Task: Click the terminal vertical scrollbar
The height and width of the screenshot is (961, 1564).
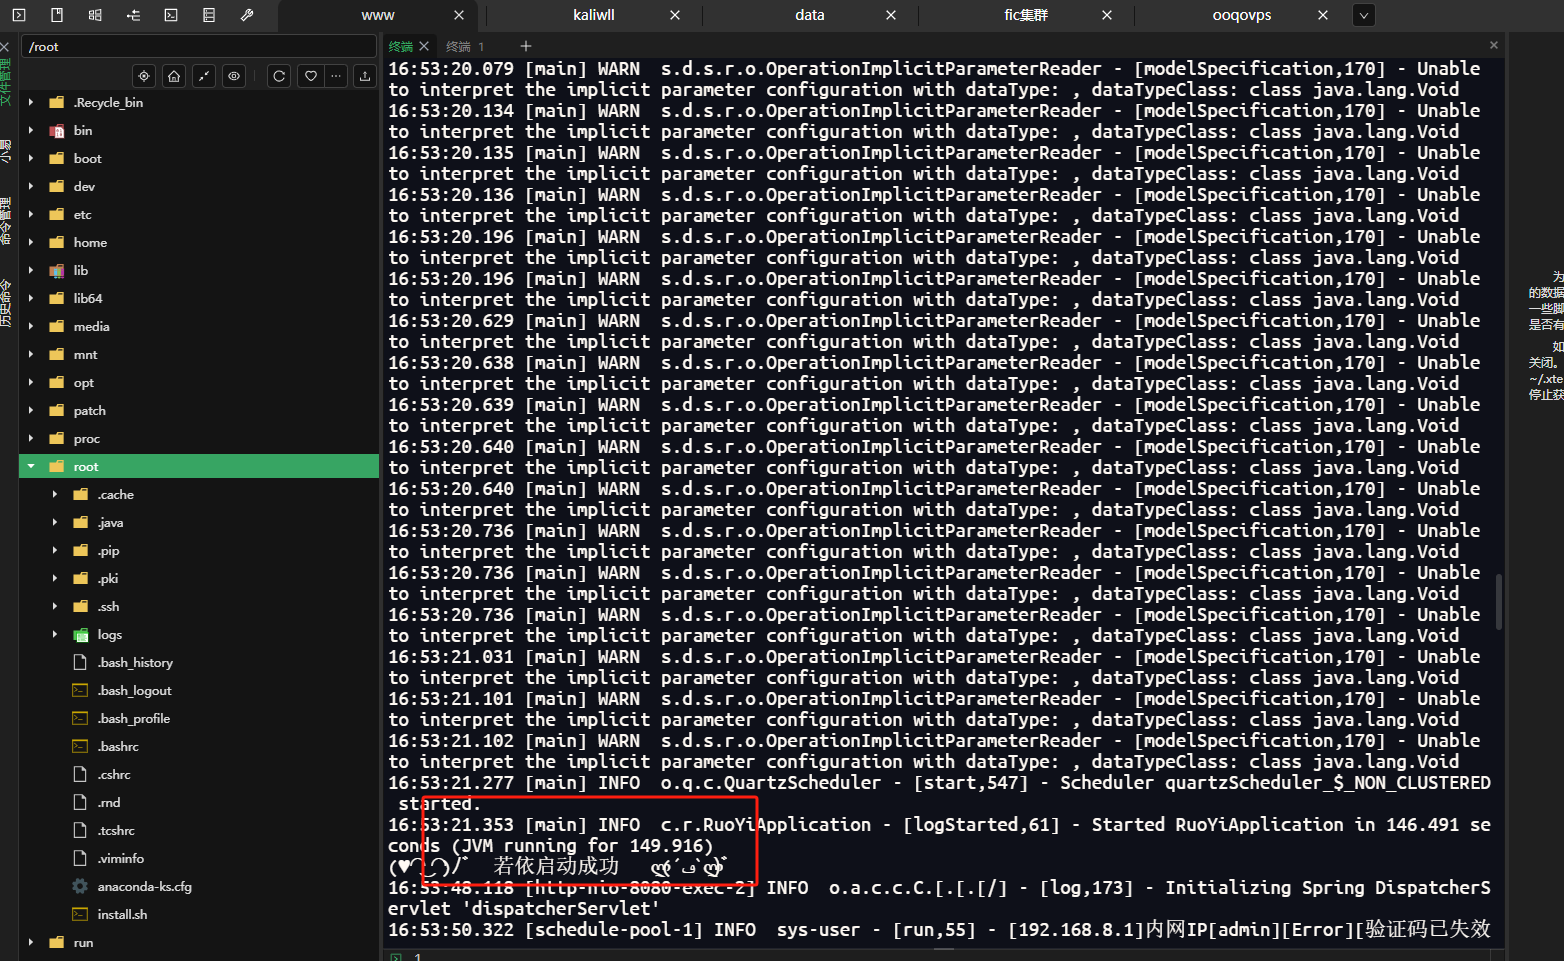Action: coord(1497,601)
